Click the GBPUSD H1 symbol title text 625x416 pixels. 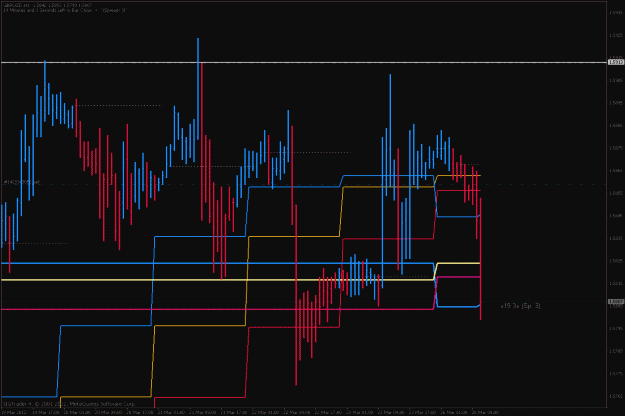coord(47,5)
